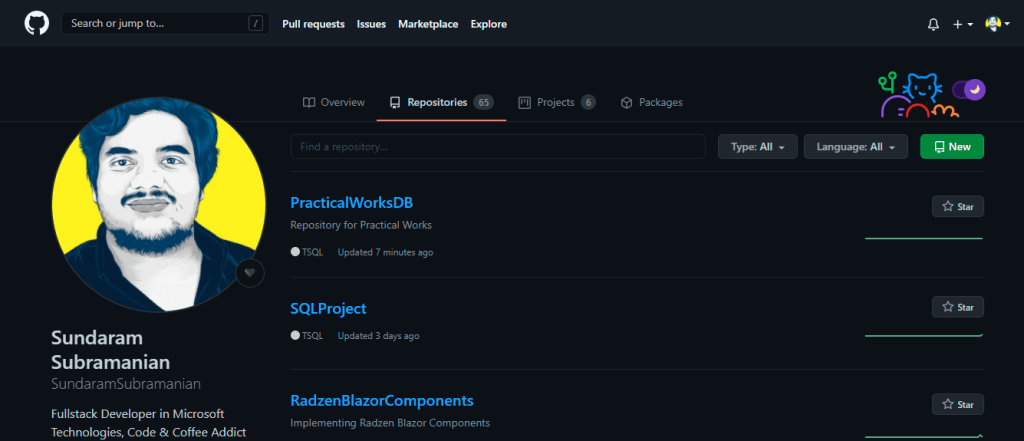Open the Projects tab
The width and height of the screenshot is (1024, 441).
click(x=556, y=102)
